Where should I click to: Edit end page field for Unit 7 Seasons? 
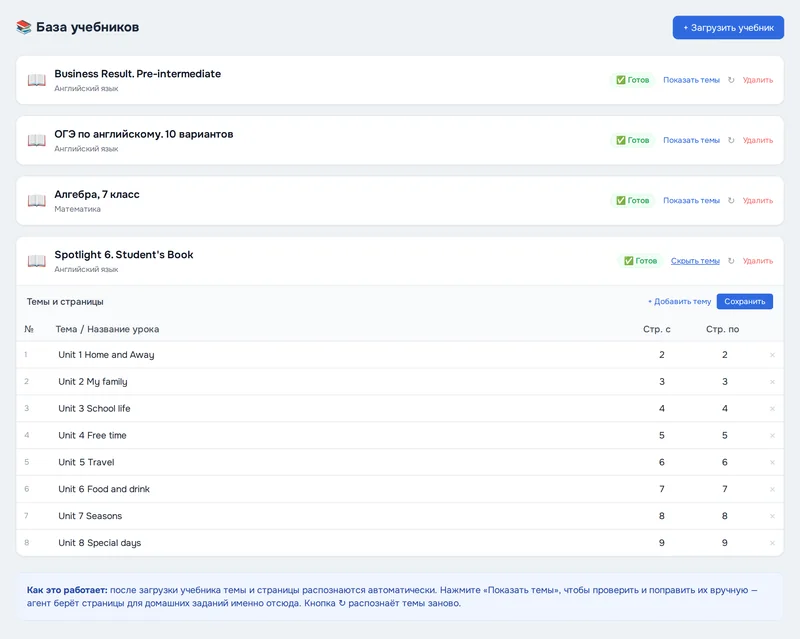[x=724, y=516]
